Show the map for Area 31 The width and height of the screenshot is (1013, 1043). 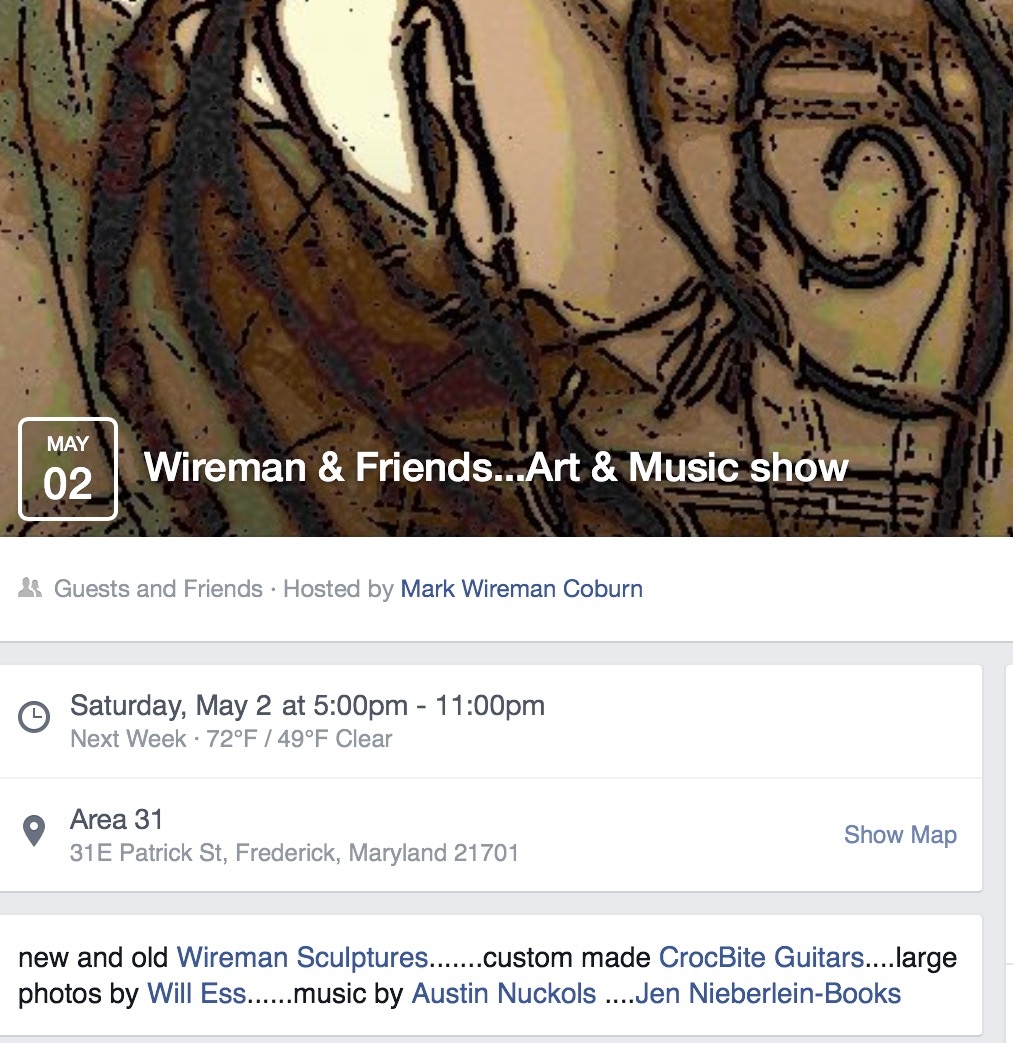[900, 835]
